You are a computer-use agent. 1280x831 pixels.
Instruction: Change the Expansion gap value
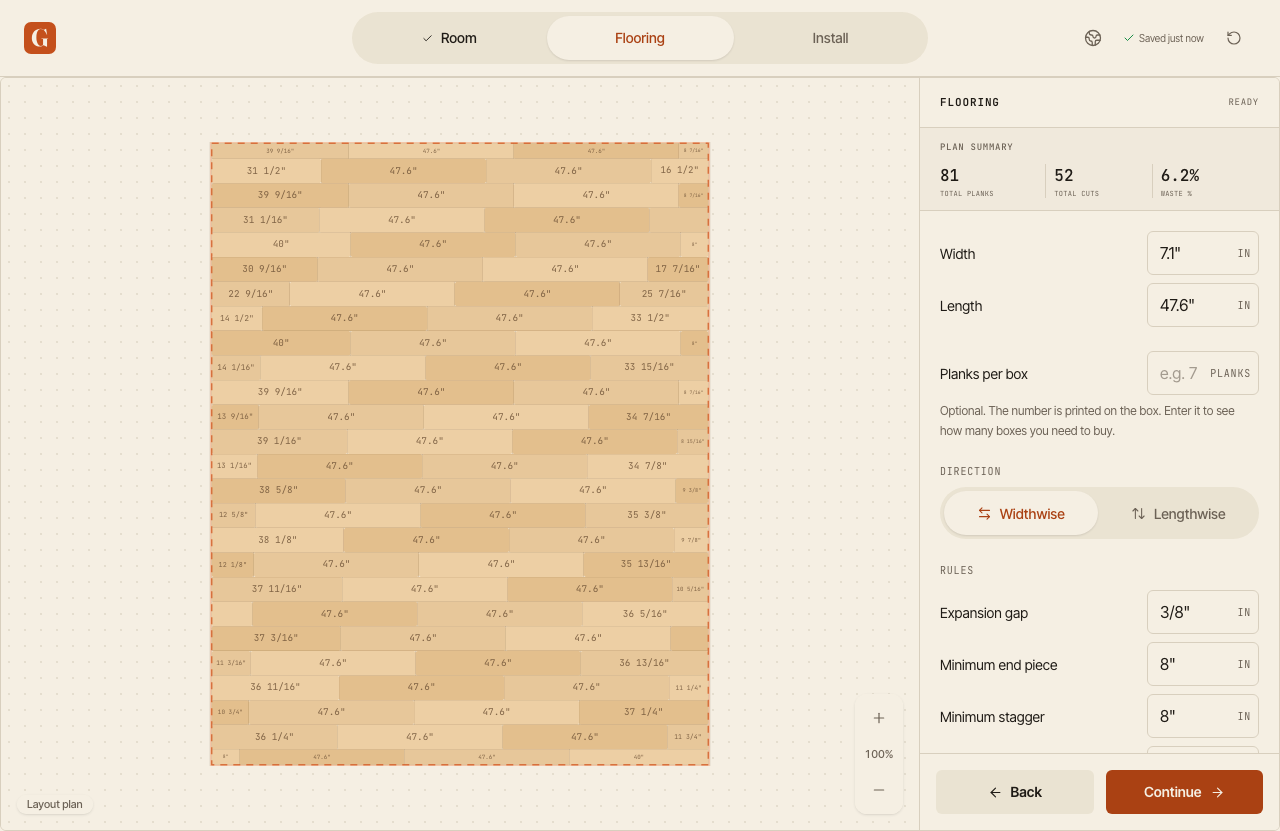[1202, 612]
